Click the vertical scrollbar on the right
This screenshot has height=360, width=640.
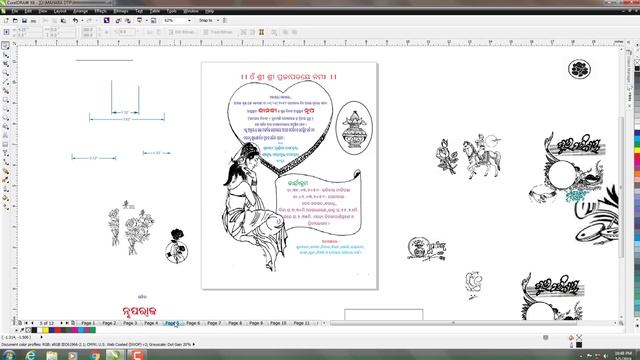[621, 187]
